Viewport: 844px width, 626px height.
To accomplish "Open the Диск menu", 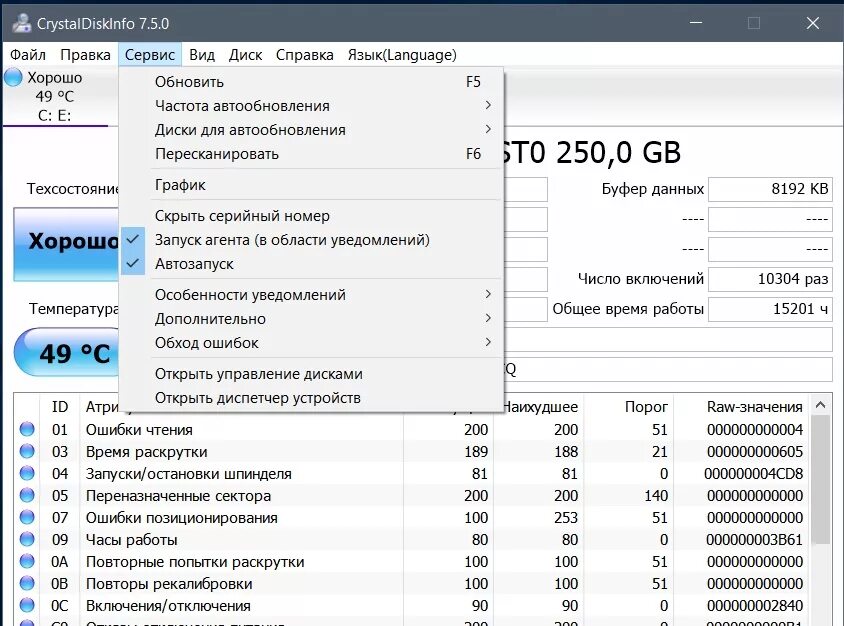I will point(245,55).
